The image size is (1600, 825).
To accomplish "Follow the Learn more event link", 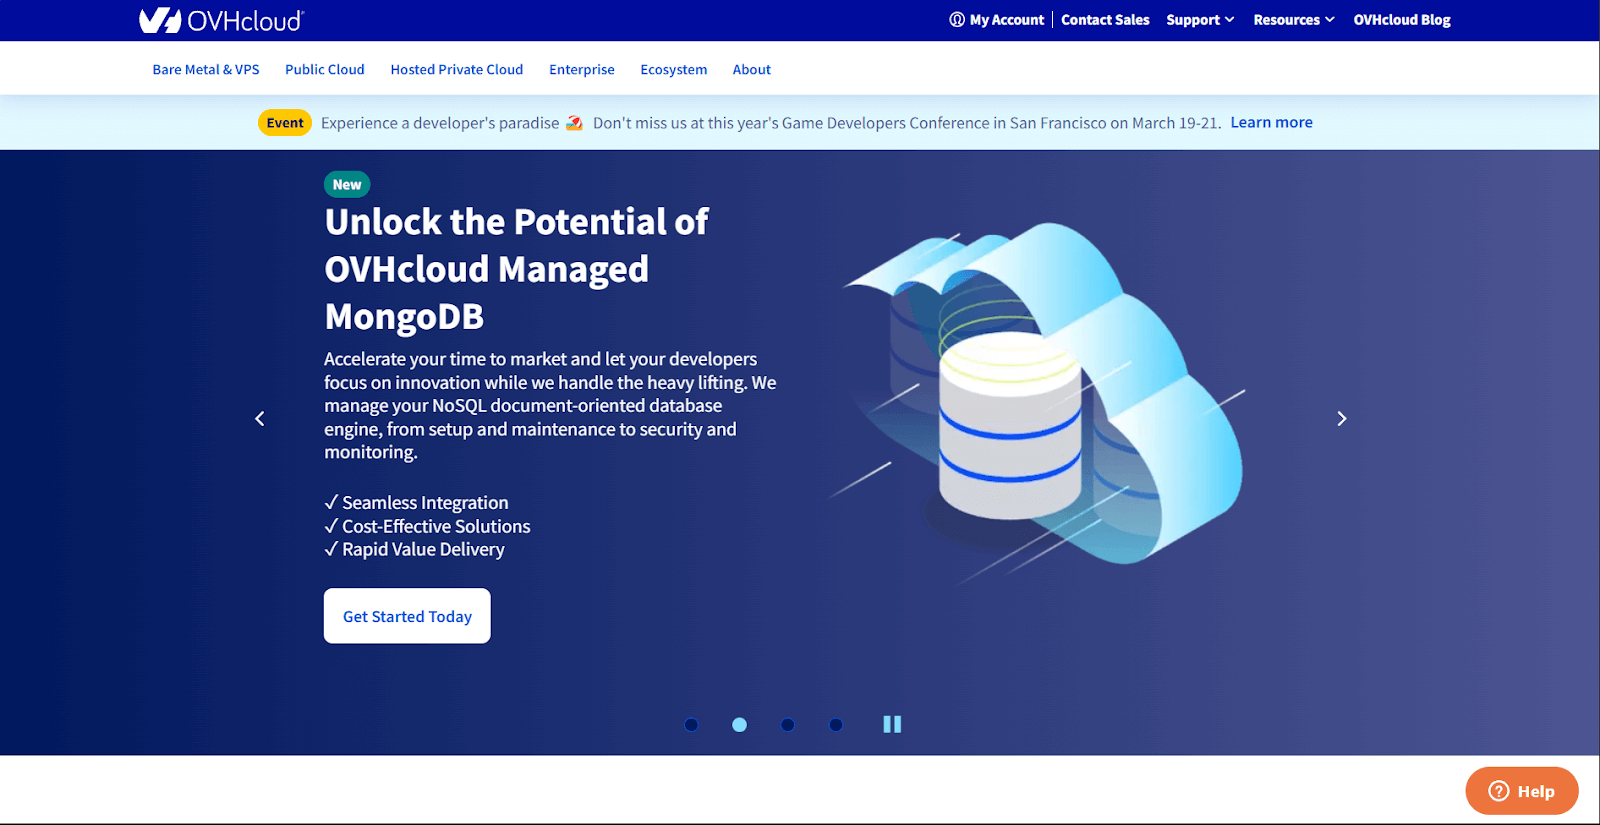I will tap(1271, 123).
